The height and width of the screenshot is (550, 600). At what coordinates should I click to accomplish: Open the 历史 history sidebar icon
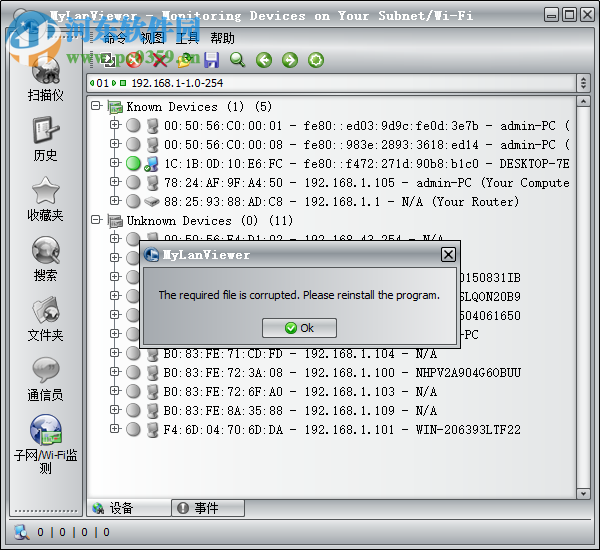click(46, 131)
